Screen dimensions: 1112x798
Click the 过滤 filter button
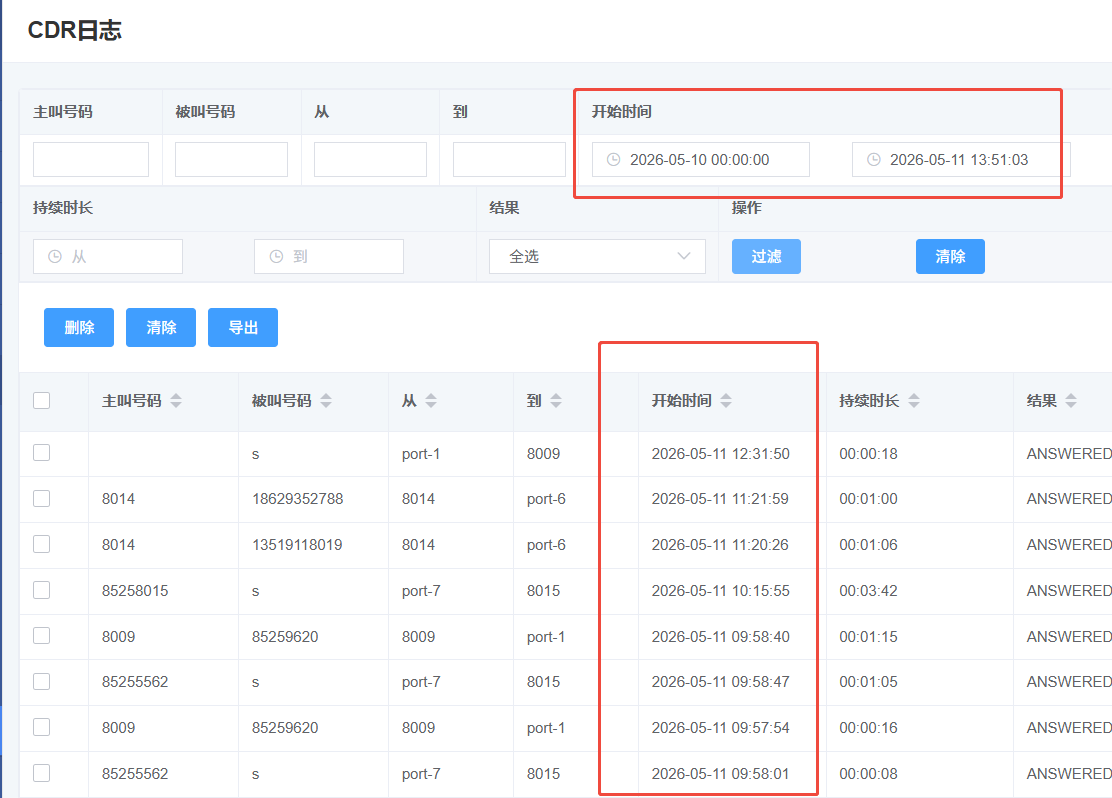(x=766, y=257)
